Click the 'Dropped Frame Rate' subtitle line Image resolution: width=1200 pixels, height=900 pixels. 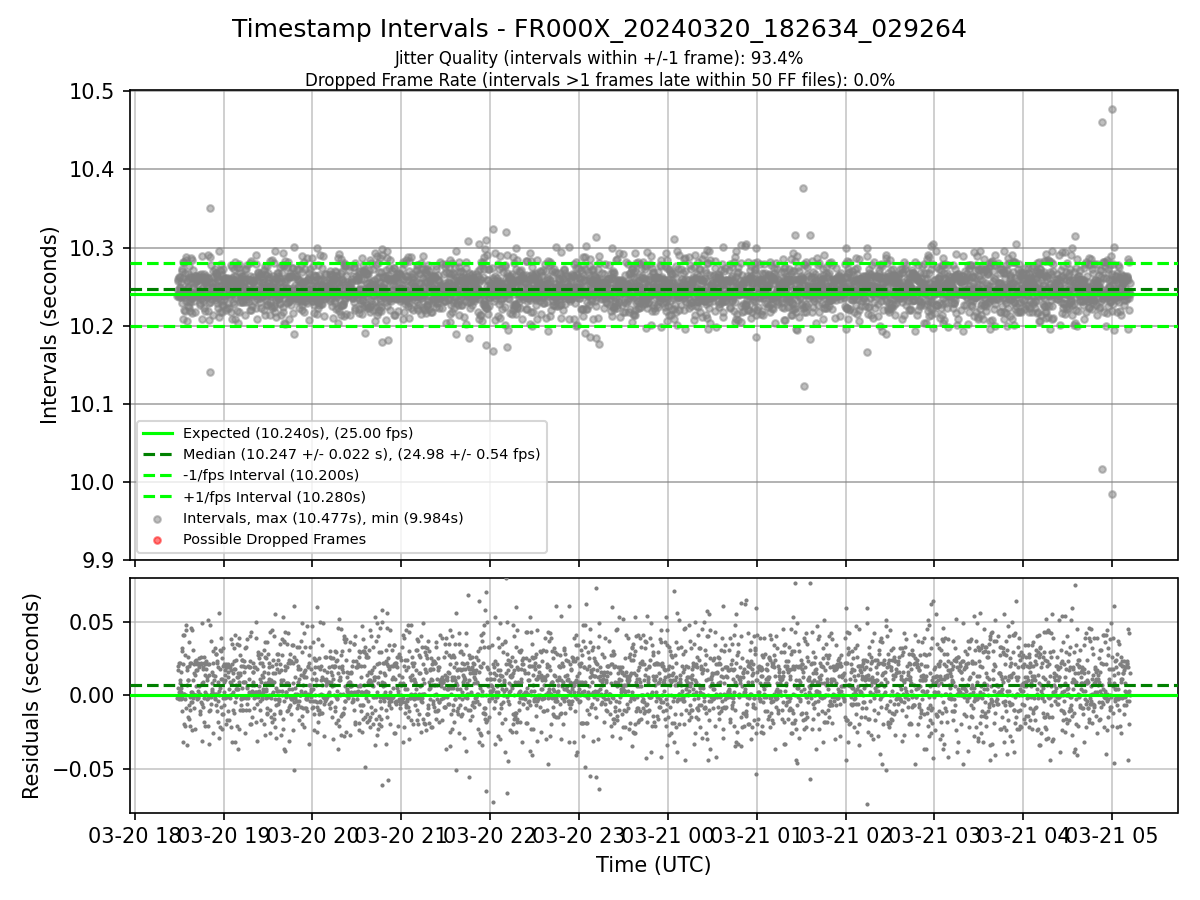[599, 80]
